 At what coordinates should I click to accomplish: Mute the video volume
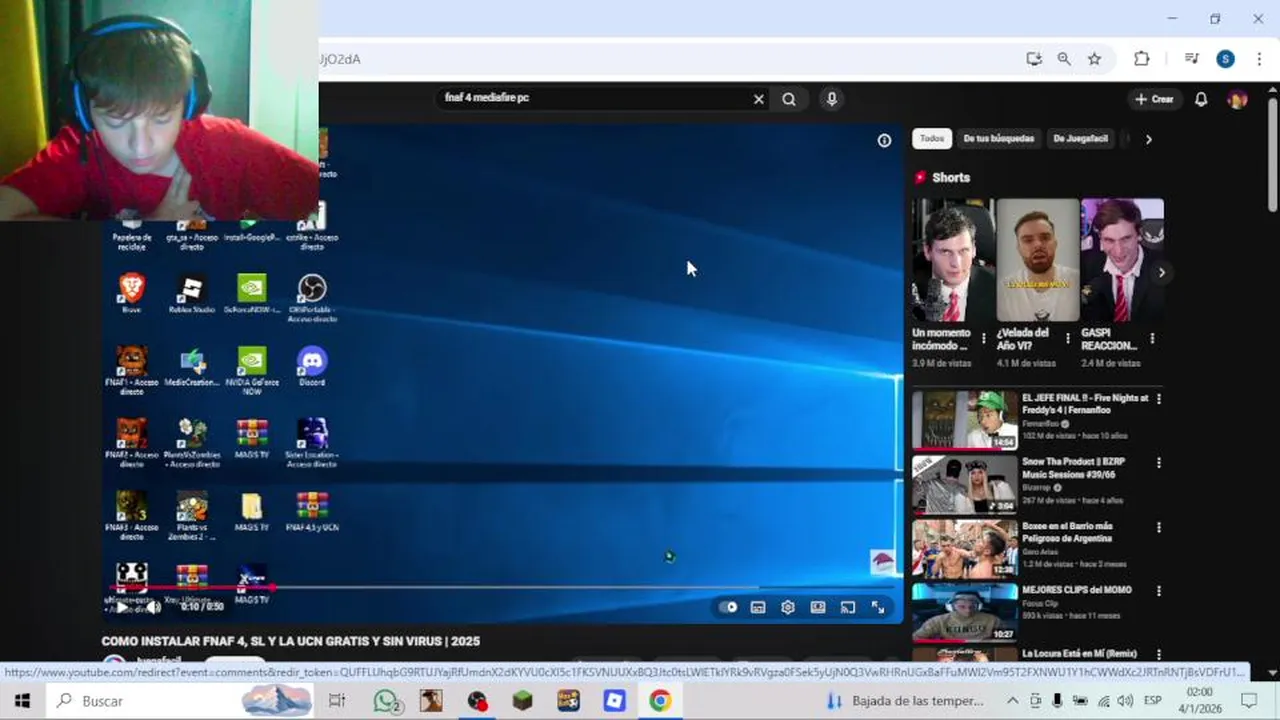point(153,606)
